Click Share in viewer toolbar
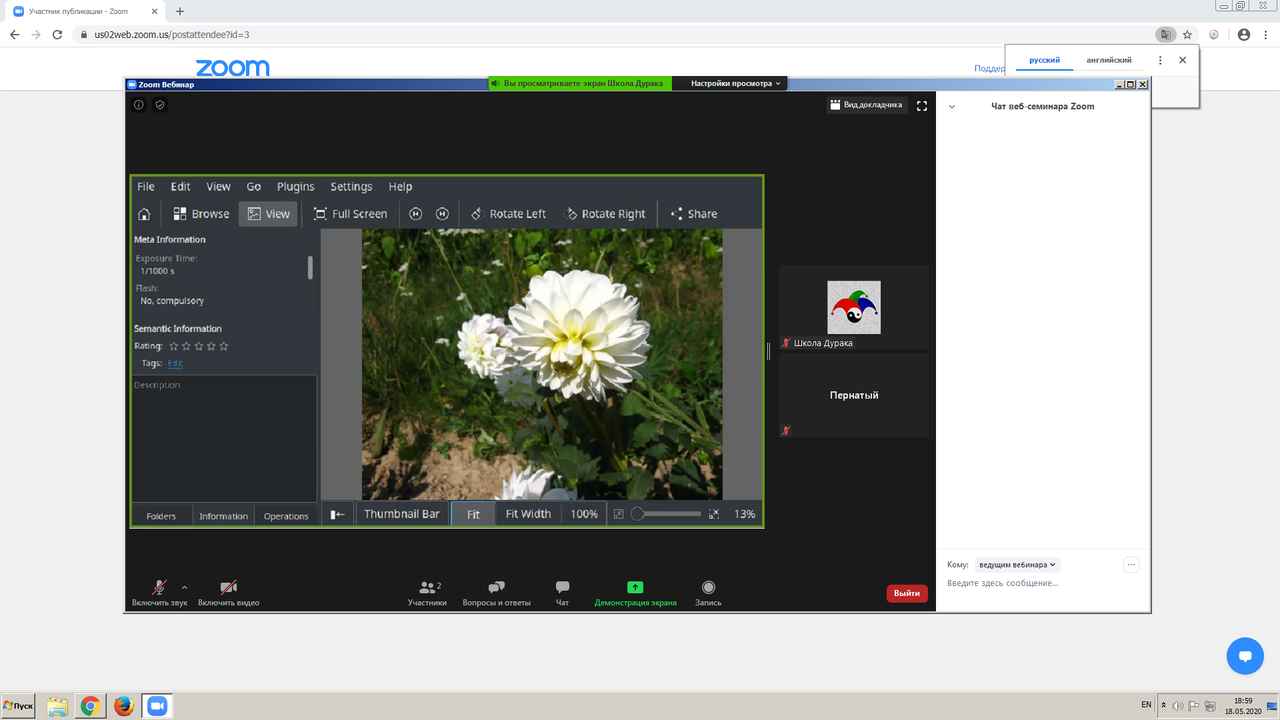1280x720 pixels. 694,214
